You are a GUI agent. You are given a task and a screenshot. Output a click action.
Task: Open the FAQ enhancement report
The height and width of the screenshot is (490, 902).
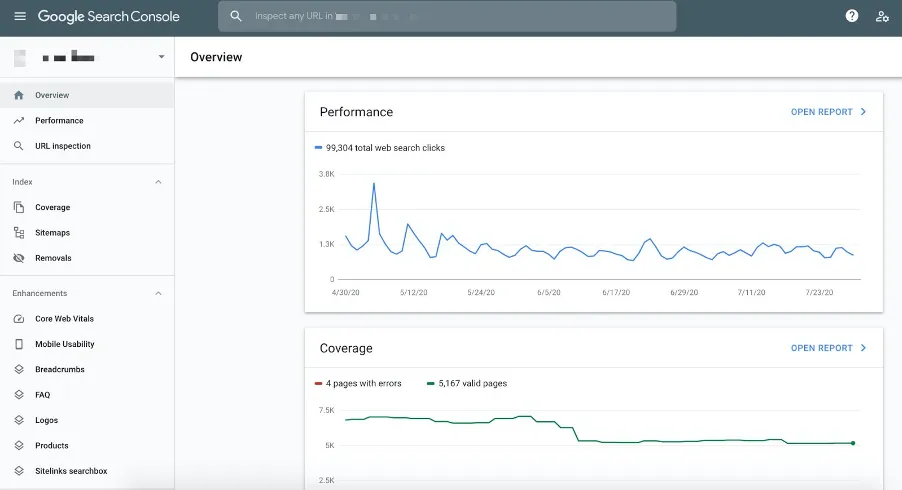43,395
